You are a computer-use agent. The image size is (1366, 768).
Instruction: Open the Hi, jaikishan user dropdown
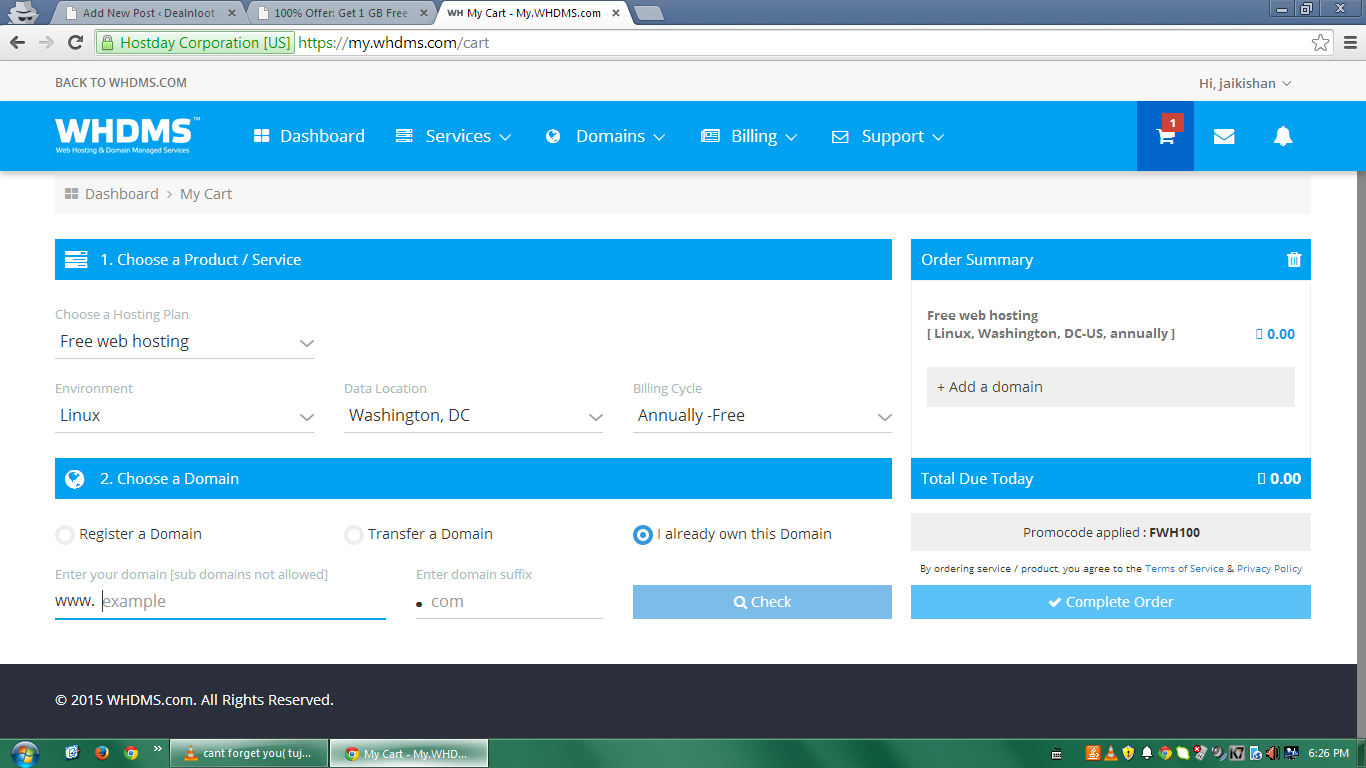click(x=1245, y=83)
